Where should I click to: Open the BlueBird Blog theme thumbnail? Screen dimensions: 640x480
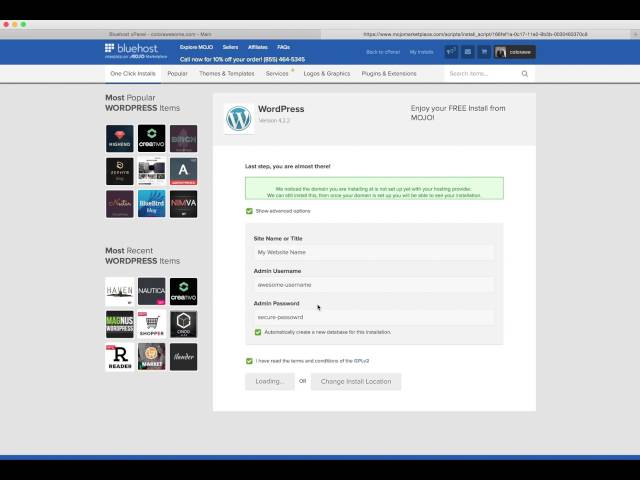[151, 204]
